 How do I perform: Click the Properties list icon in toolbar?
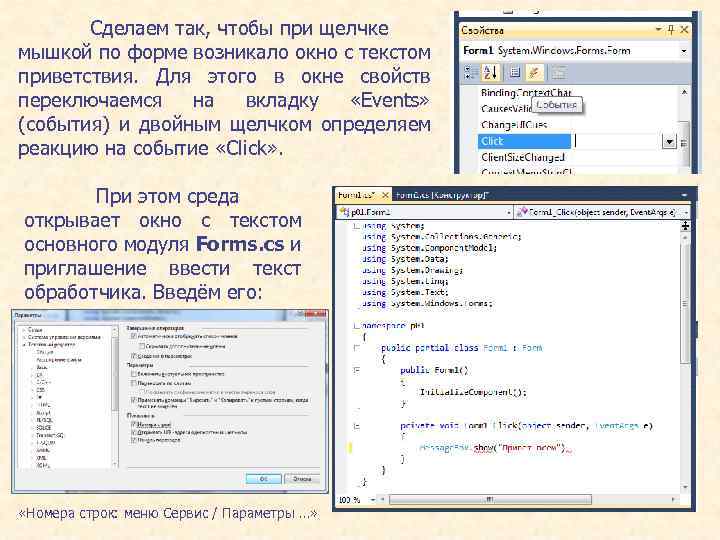tap(515, 72)
